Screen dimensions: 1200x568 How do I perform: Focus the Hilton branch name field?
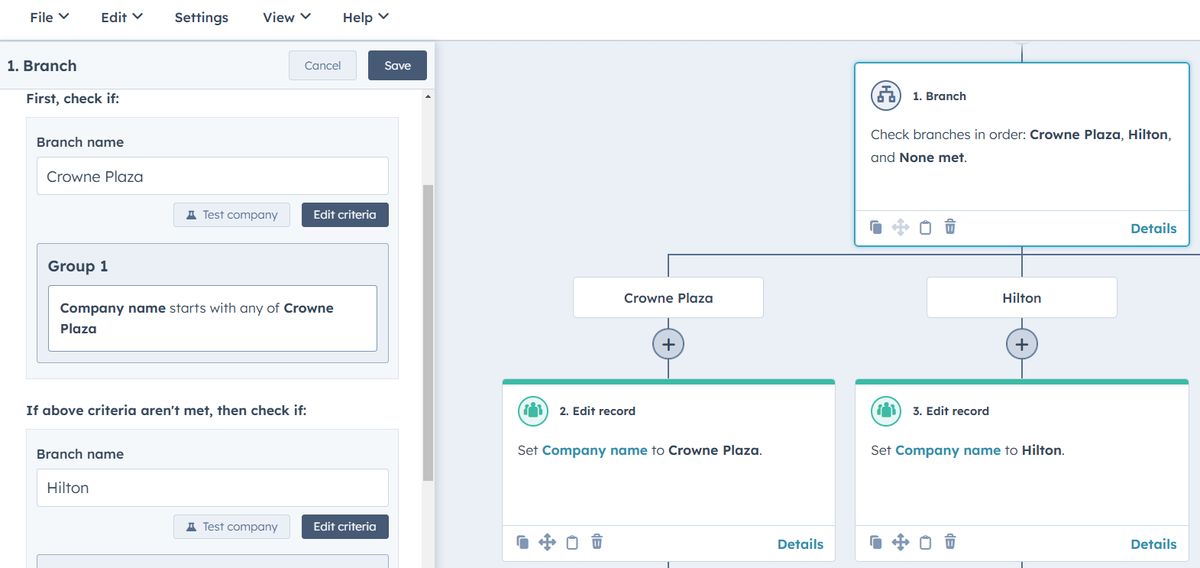[212, 488]
